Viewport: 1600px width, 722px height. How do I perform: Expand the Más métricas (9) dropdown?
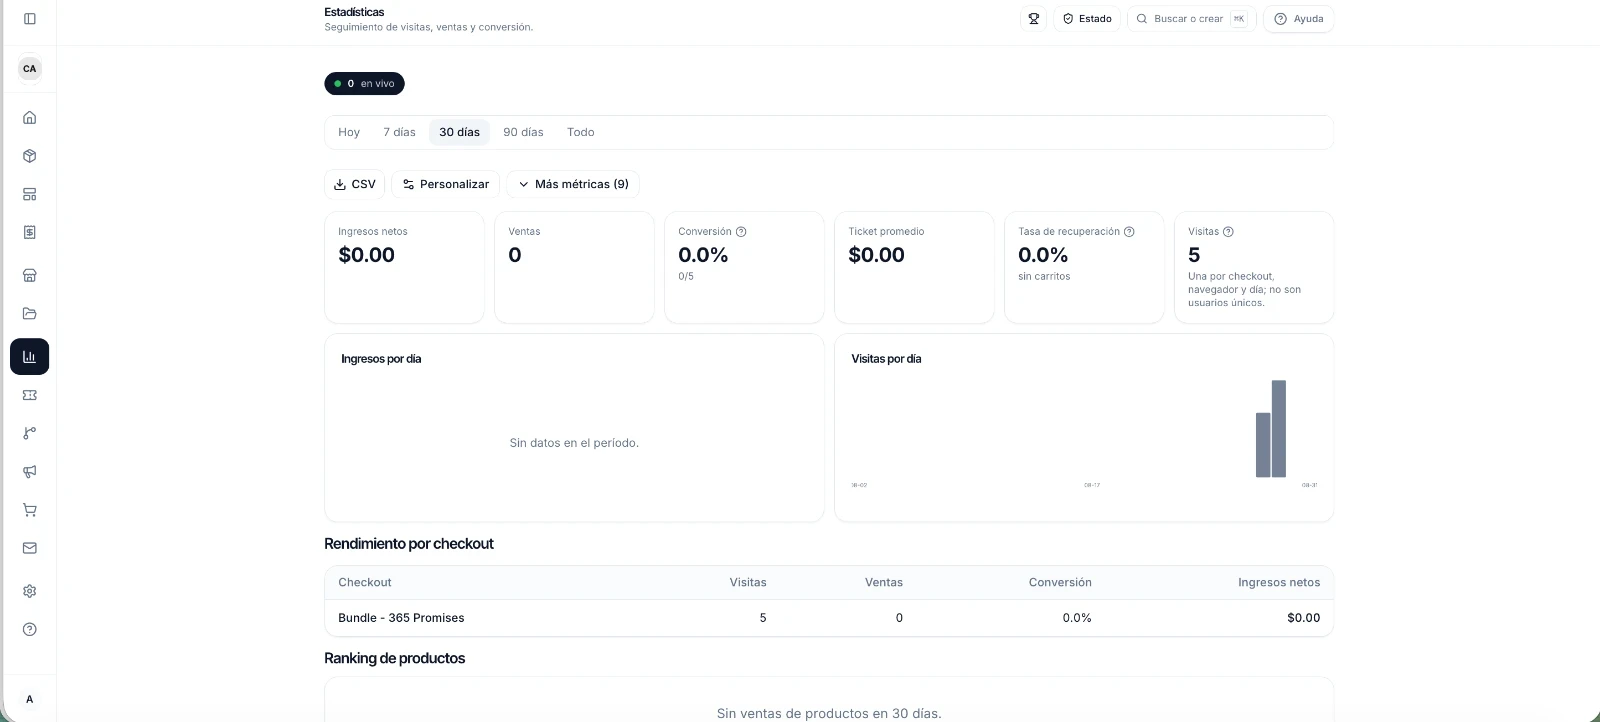[573, 184]
